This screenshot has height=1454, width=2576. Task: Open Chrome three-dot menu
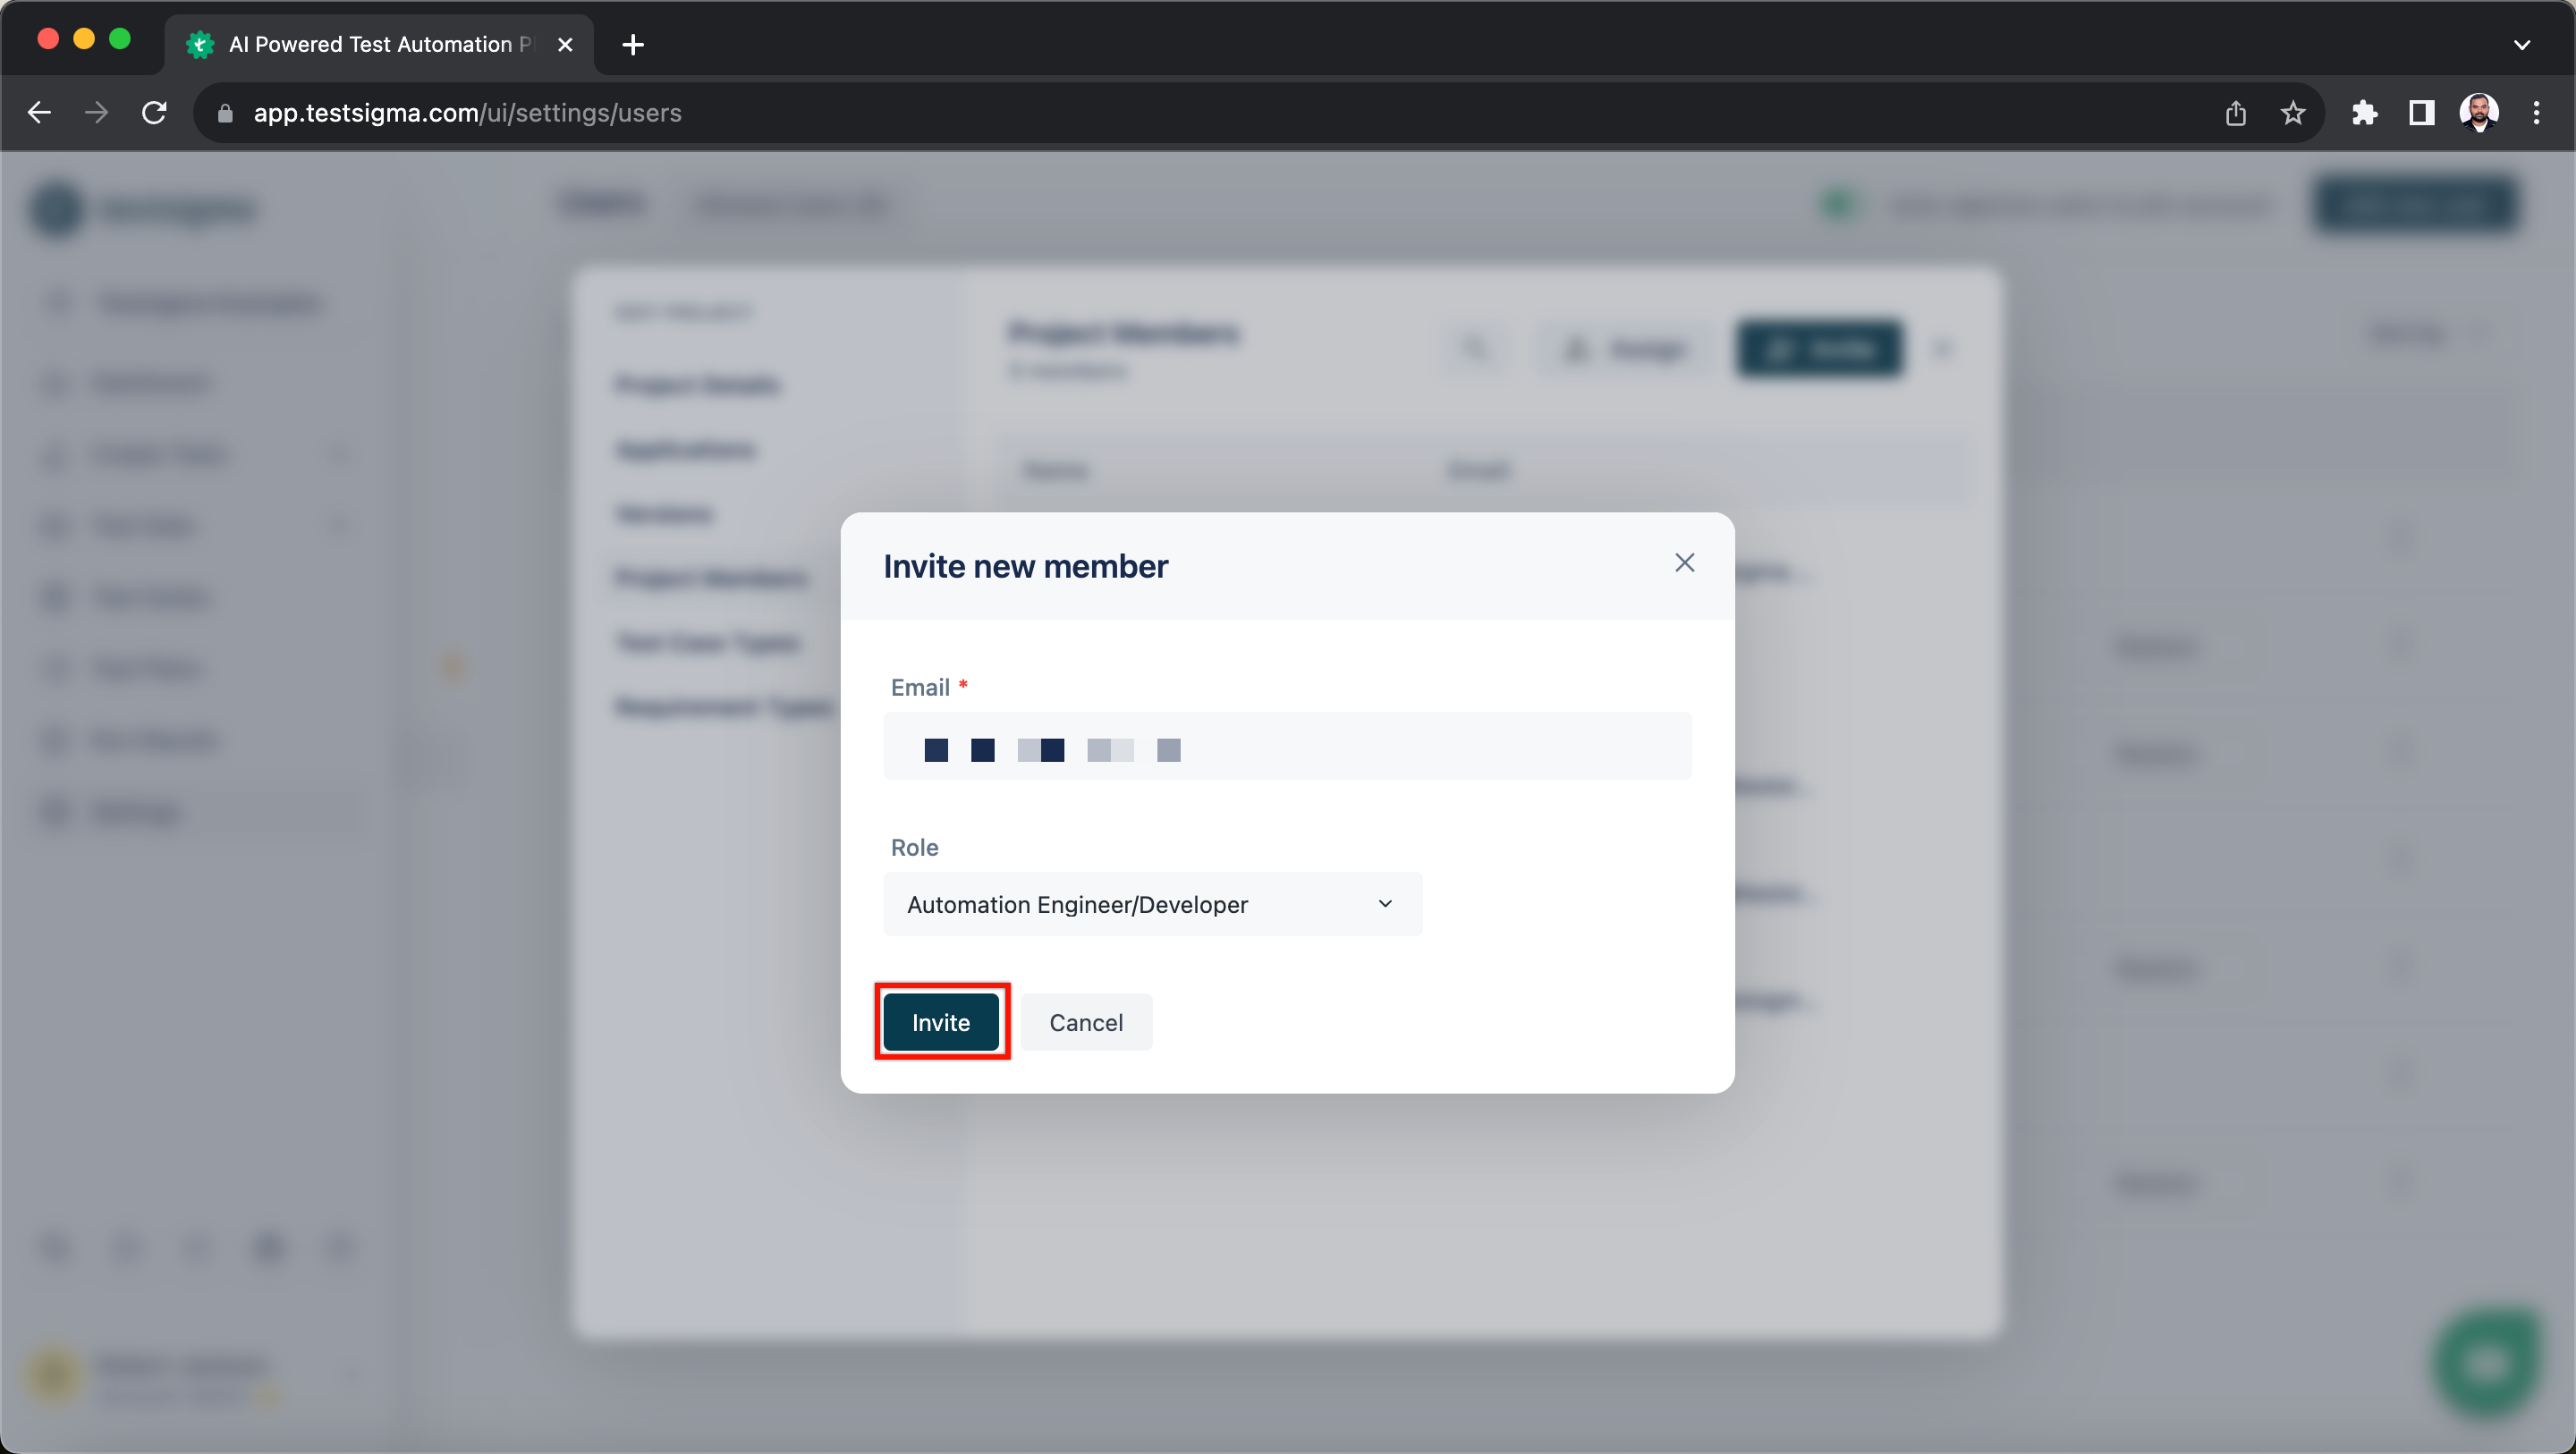click(2536, 113)
